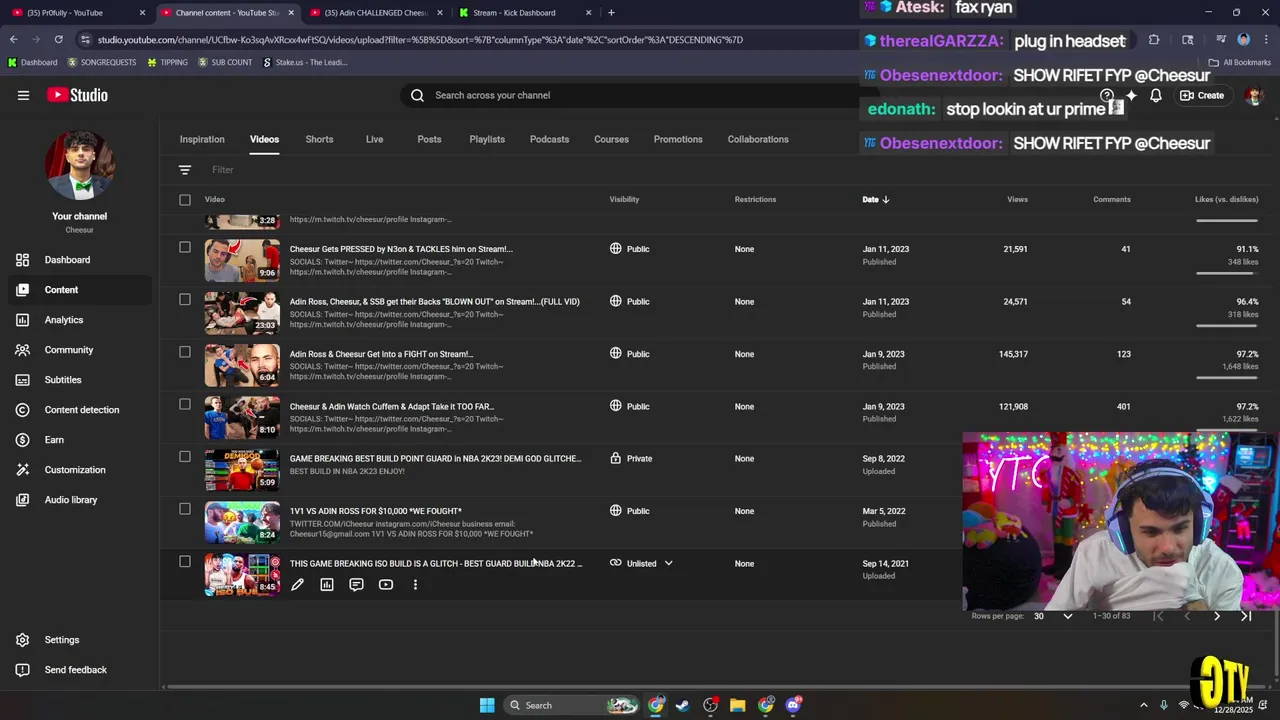Click the YouTube Studio logo

[x=77, y=95]
